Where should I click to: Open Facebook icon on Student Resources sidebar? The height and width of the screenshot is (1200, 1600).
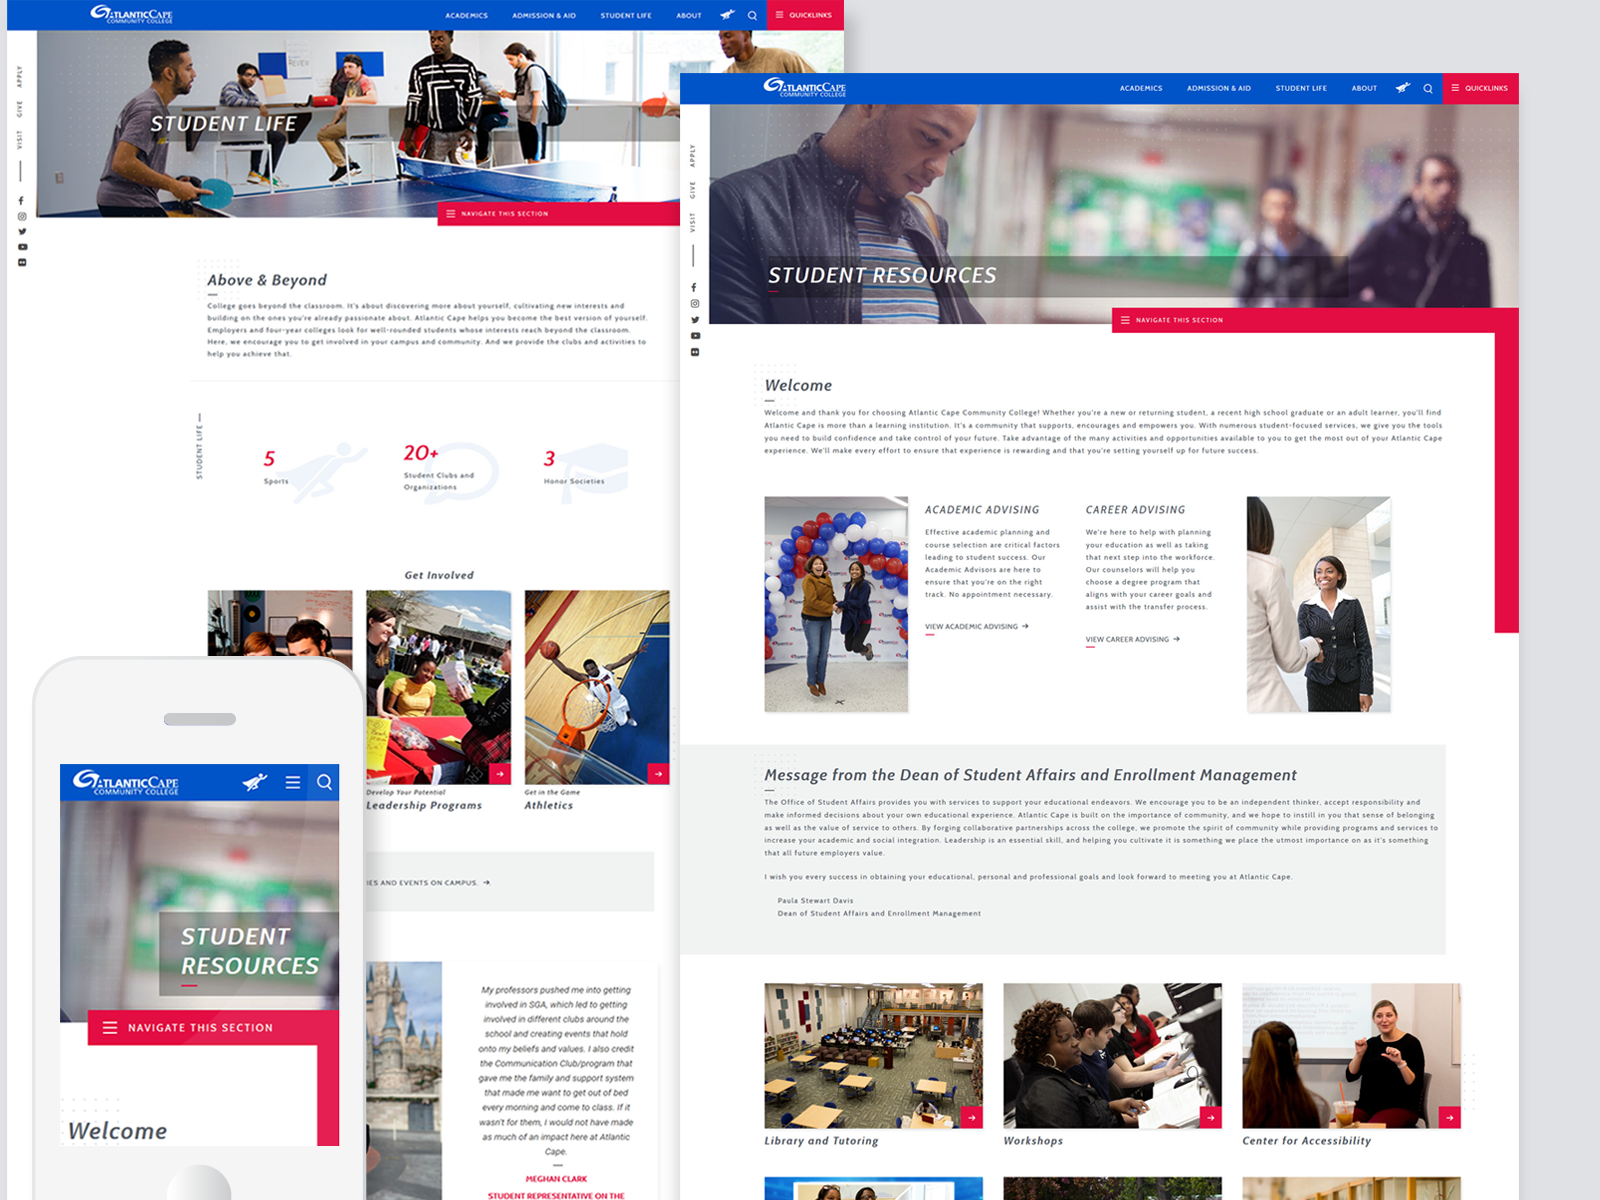[694, 288]
